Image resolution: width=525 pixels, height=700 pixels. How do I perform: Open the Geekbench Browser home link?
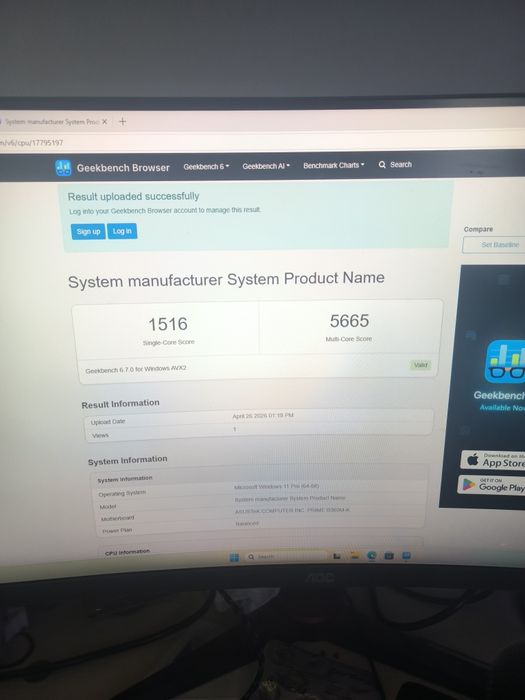tap(123, 168)
